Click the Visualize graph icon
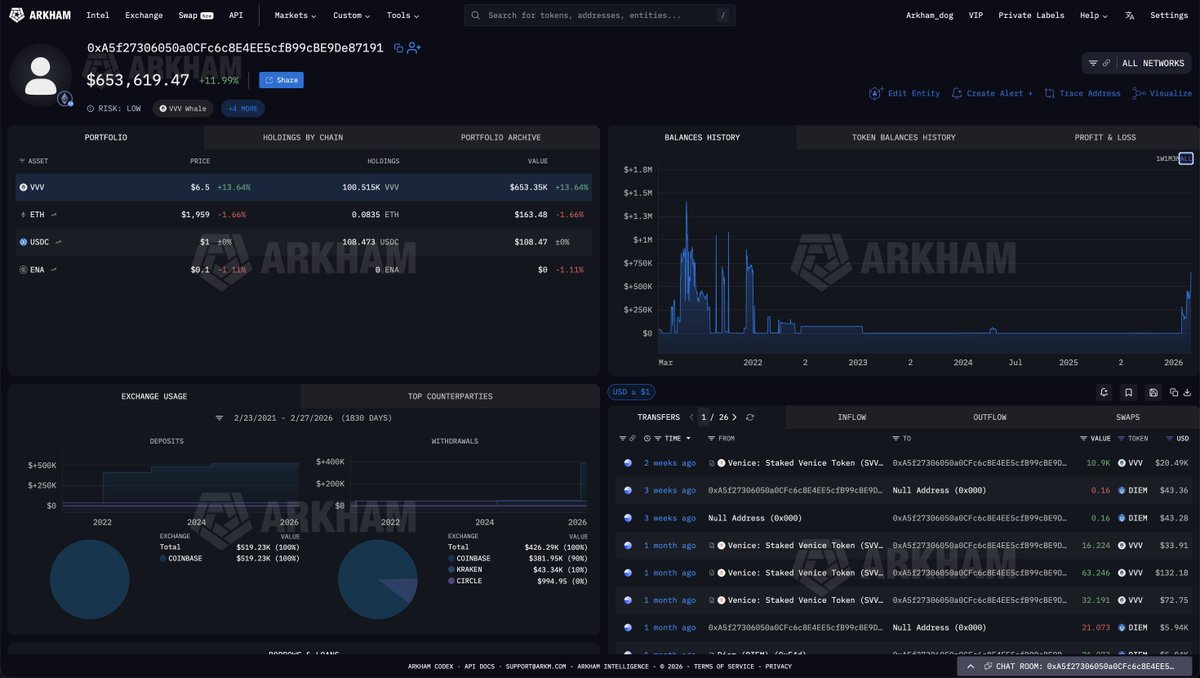 point(1139,93)
